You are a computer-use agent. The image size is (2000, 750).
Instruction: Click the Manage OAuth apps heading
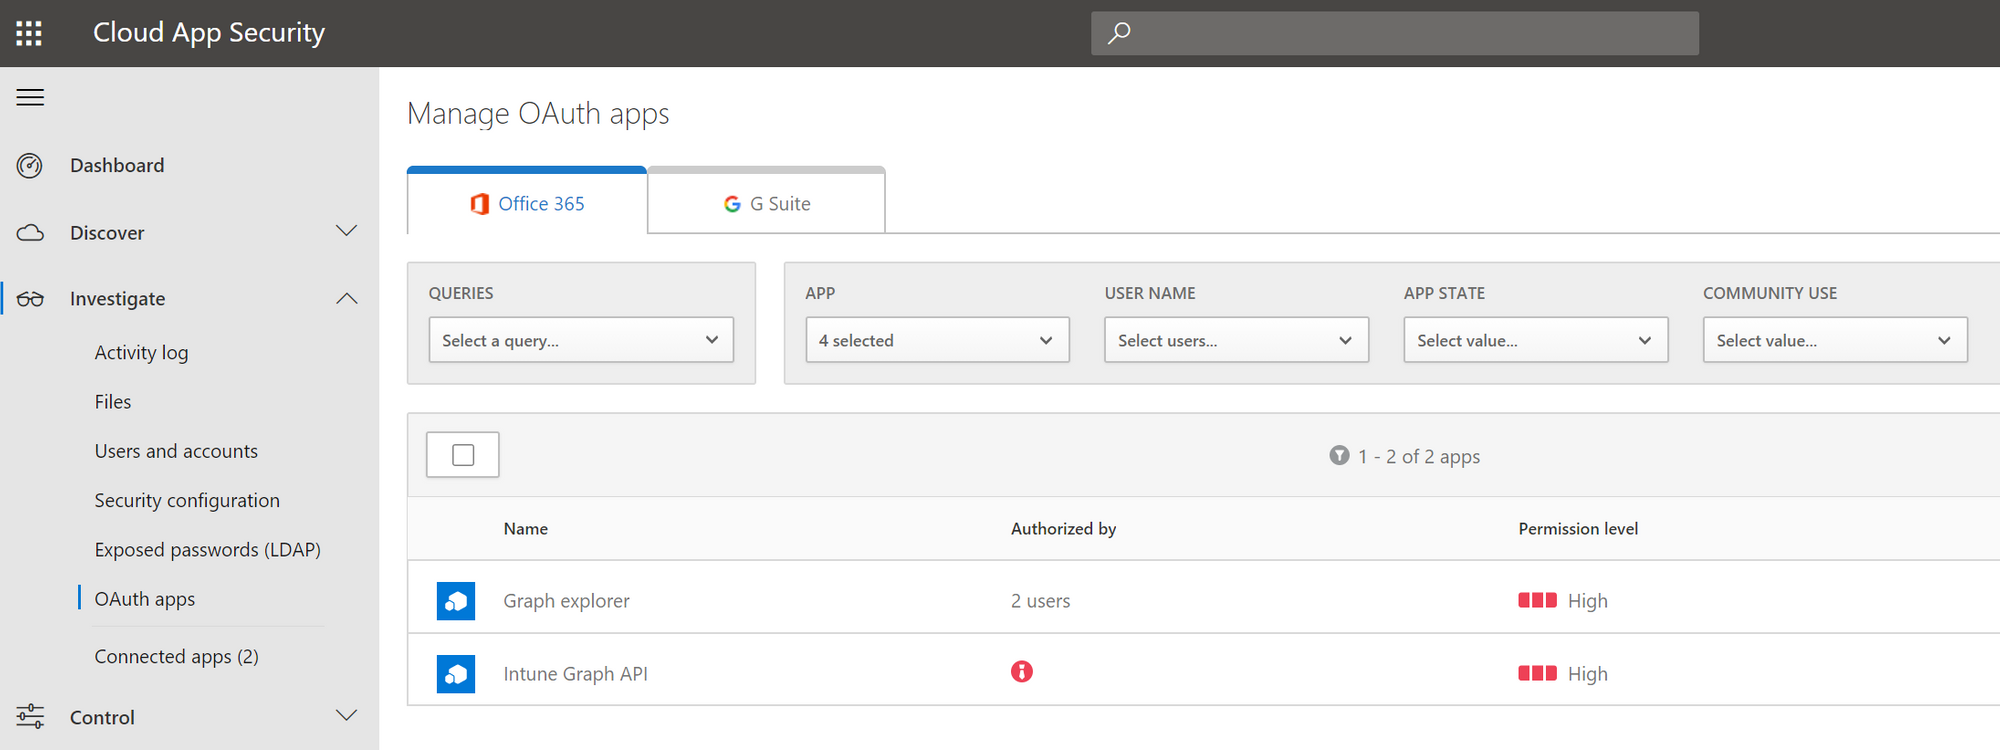(x=538, y=114)
